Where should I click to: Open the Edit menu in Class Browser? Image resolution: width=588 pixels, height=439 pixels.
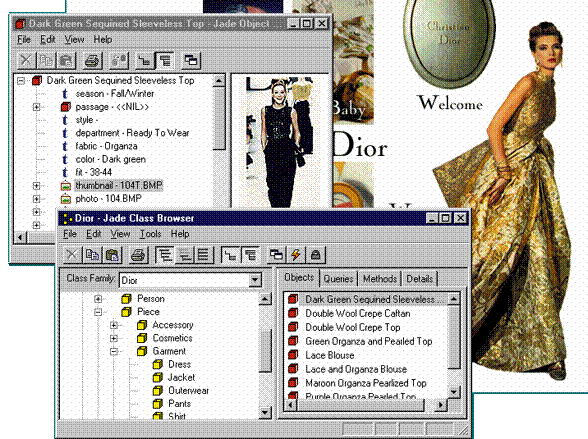point(93,234)
